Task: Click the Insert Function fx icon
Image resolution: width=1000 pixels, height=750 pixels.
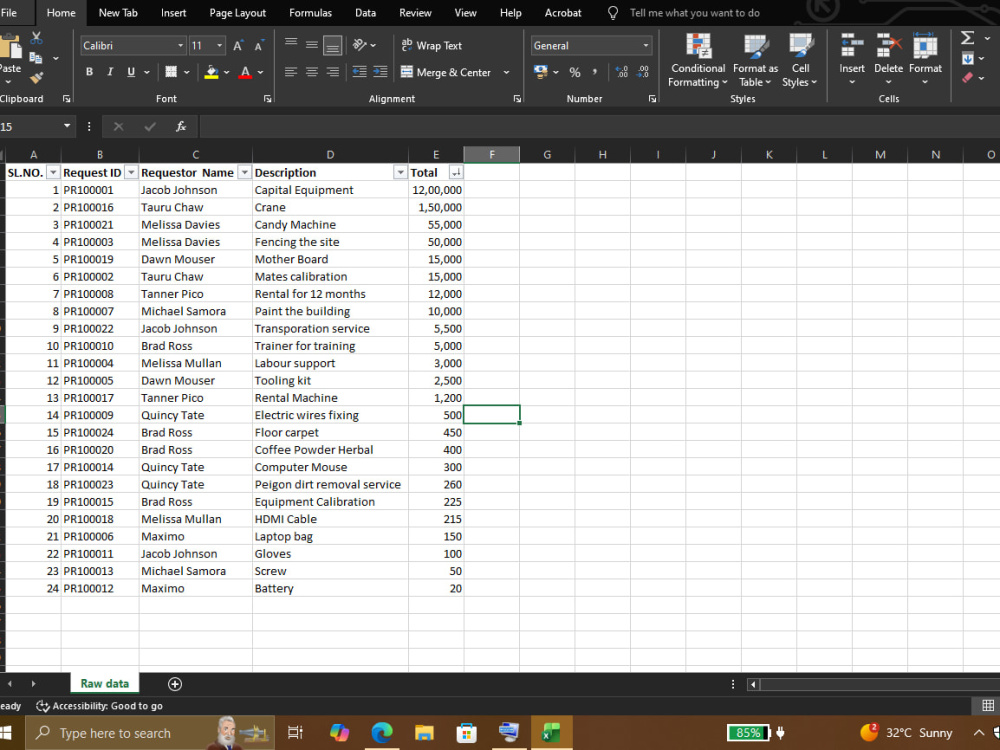Action: [x=181, y=126]
